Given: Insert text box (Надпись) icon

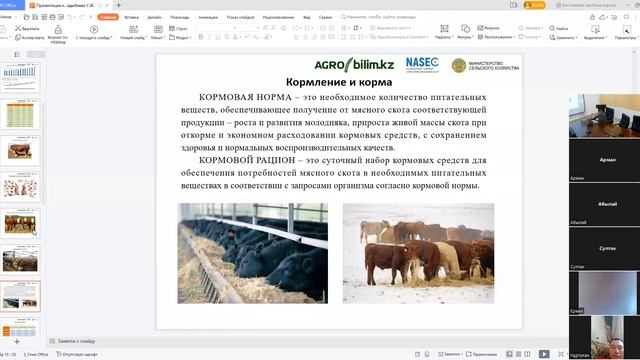Looking at the screenshot, I should 444,29.
